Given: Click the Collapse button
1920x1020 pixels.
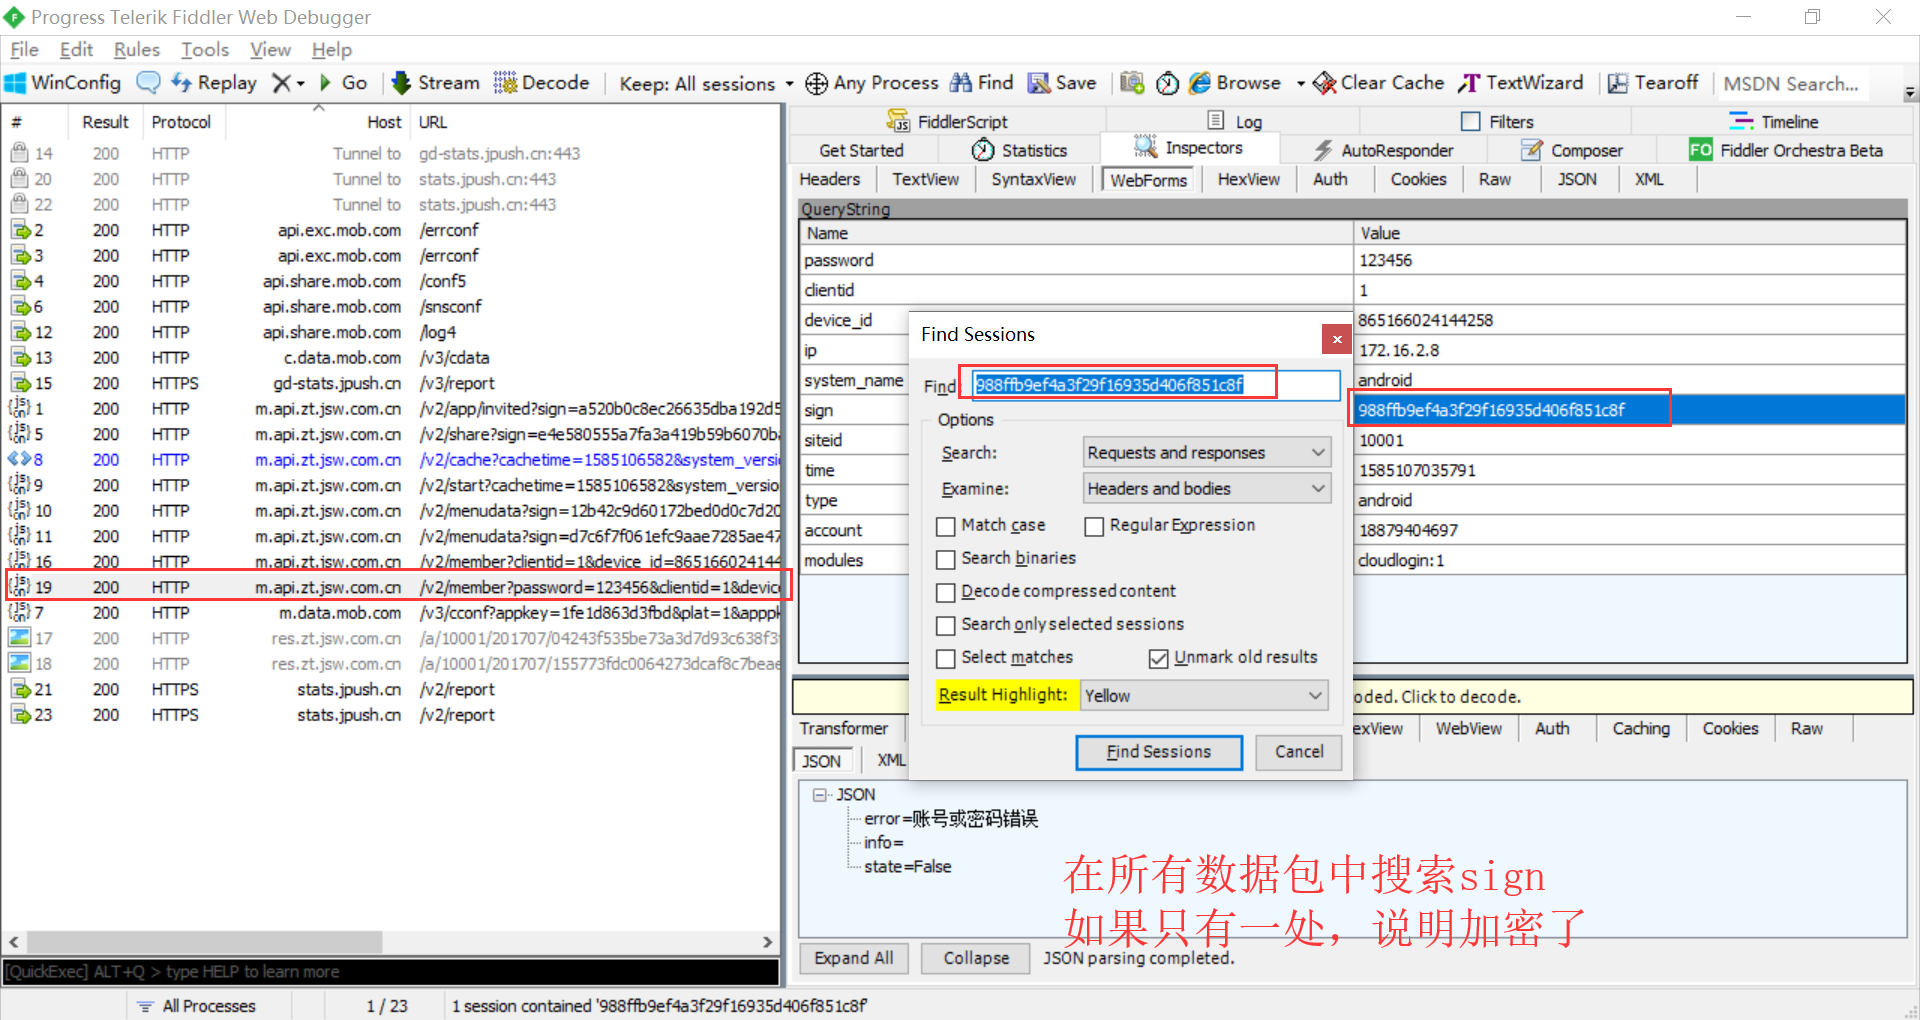Looking at the screenshot, I should [976, 958].
